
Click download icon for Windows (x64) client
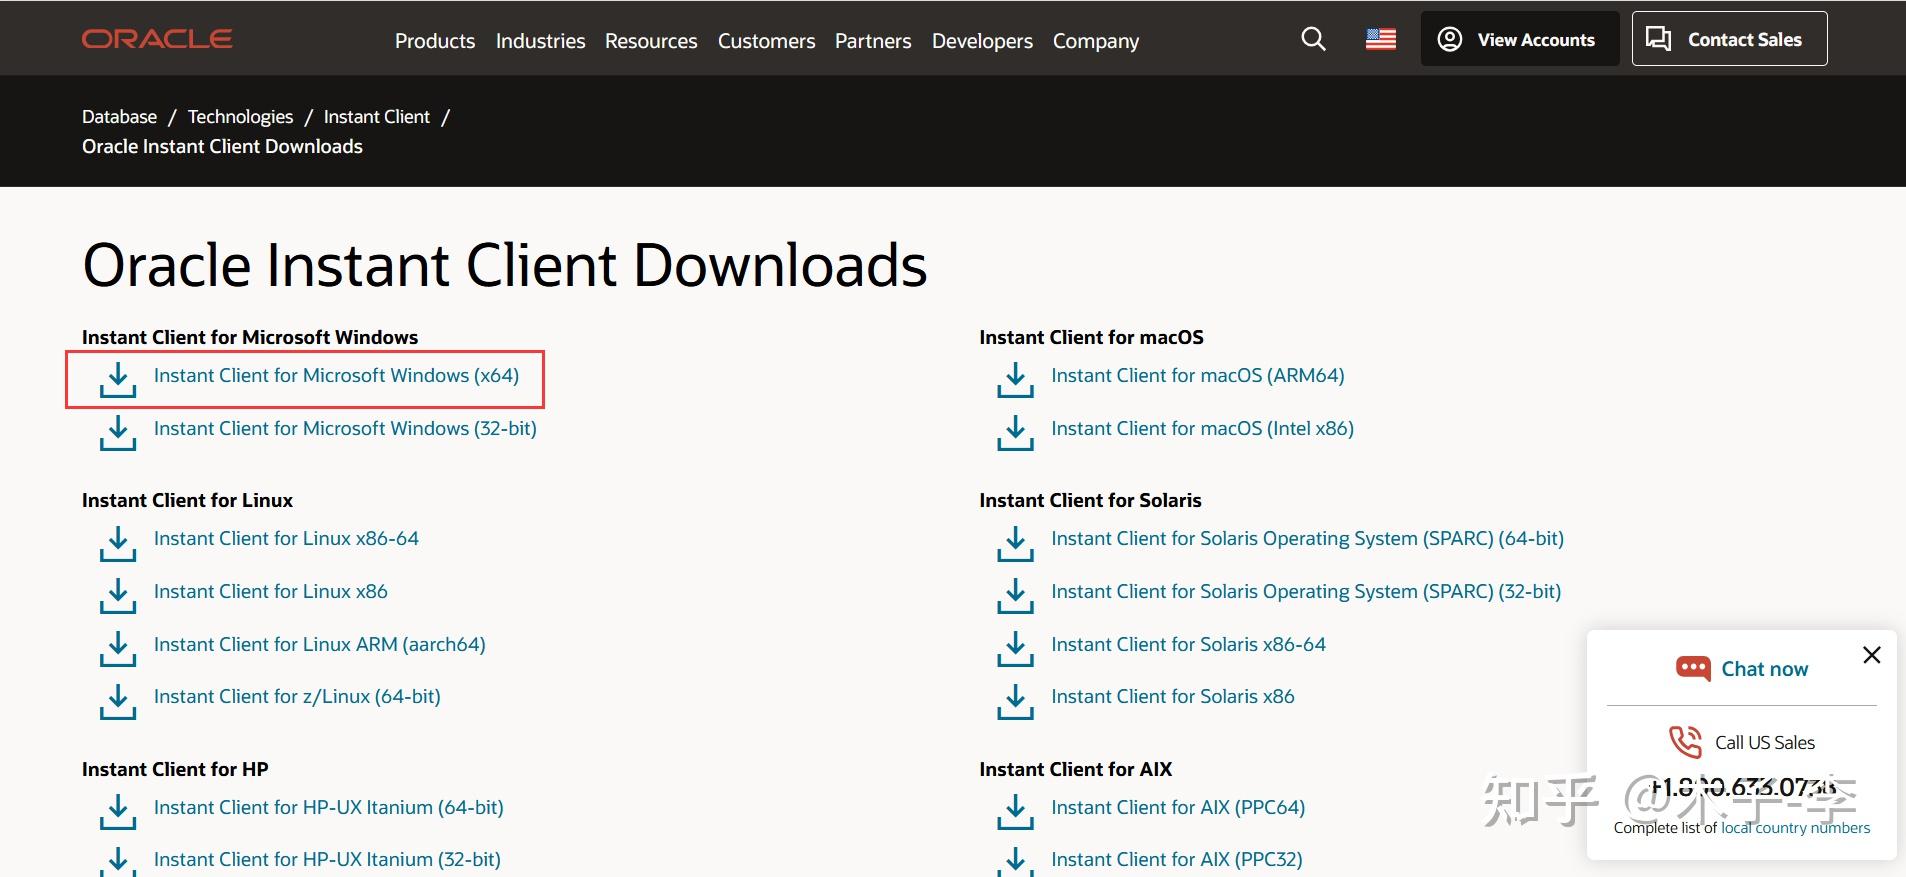pos(118,379)
